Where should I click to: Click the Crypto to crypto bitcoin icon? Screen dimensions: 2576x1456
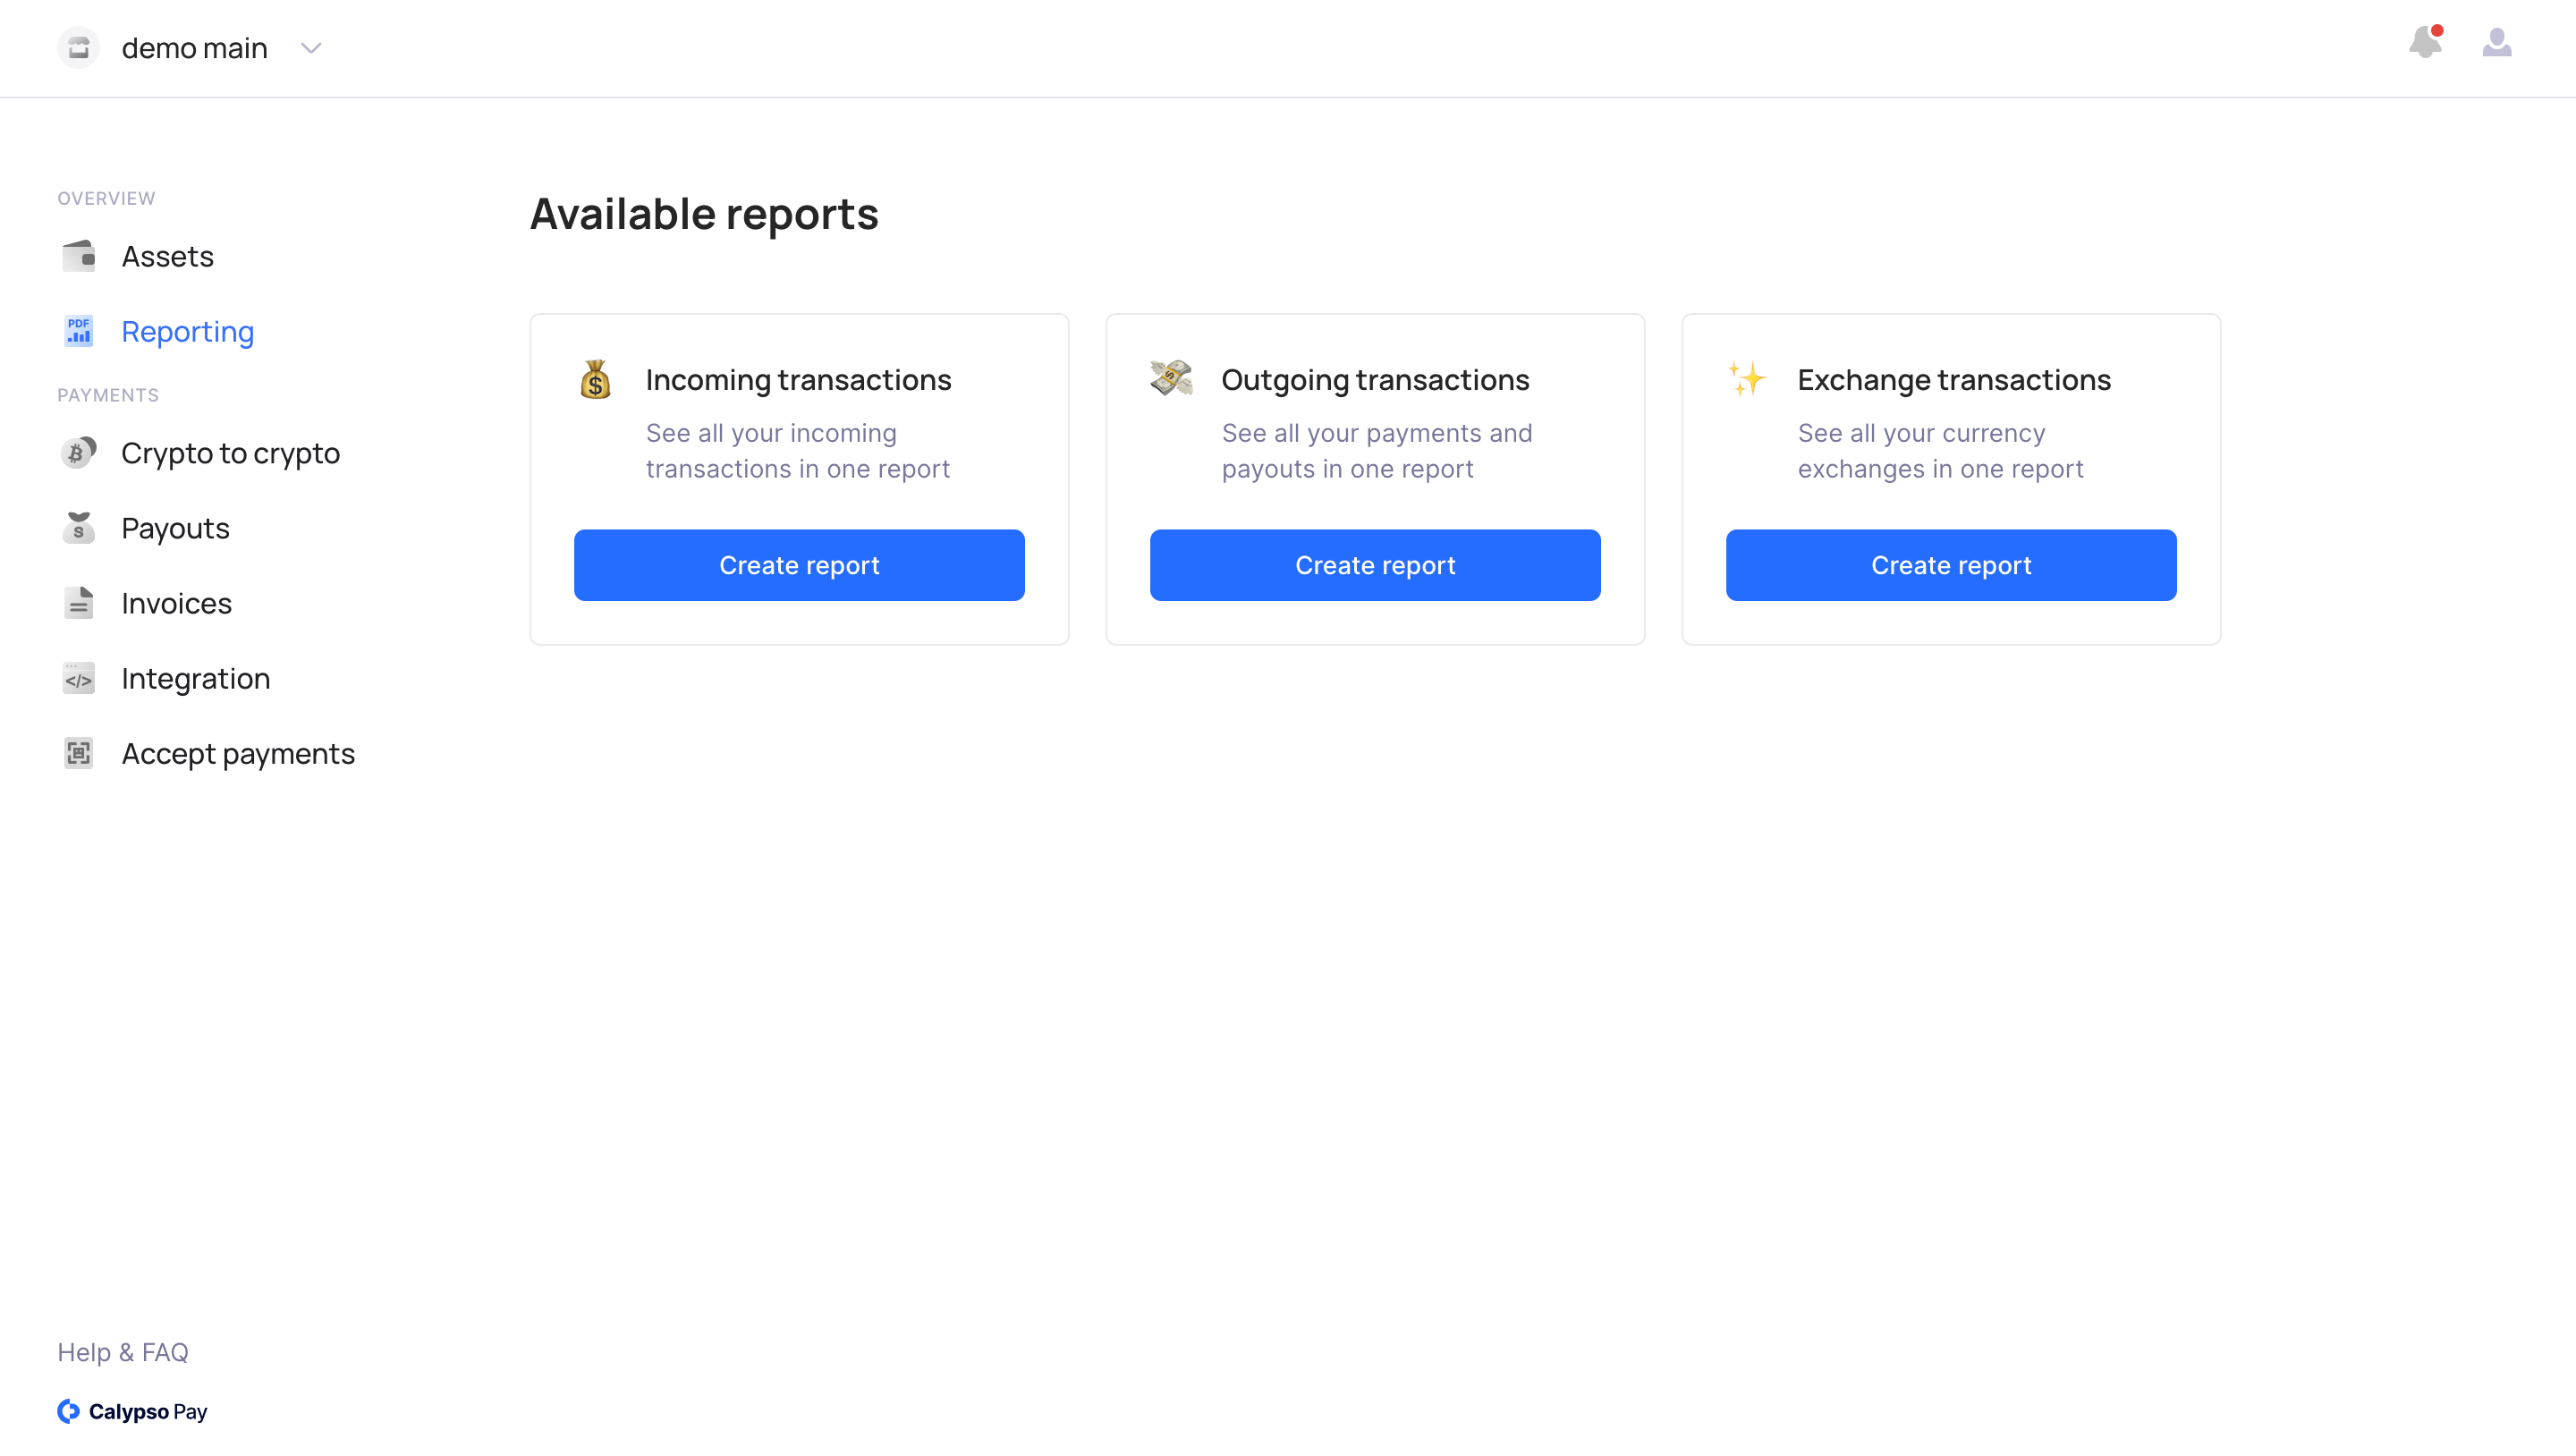78,453
